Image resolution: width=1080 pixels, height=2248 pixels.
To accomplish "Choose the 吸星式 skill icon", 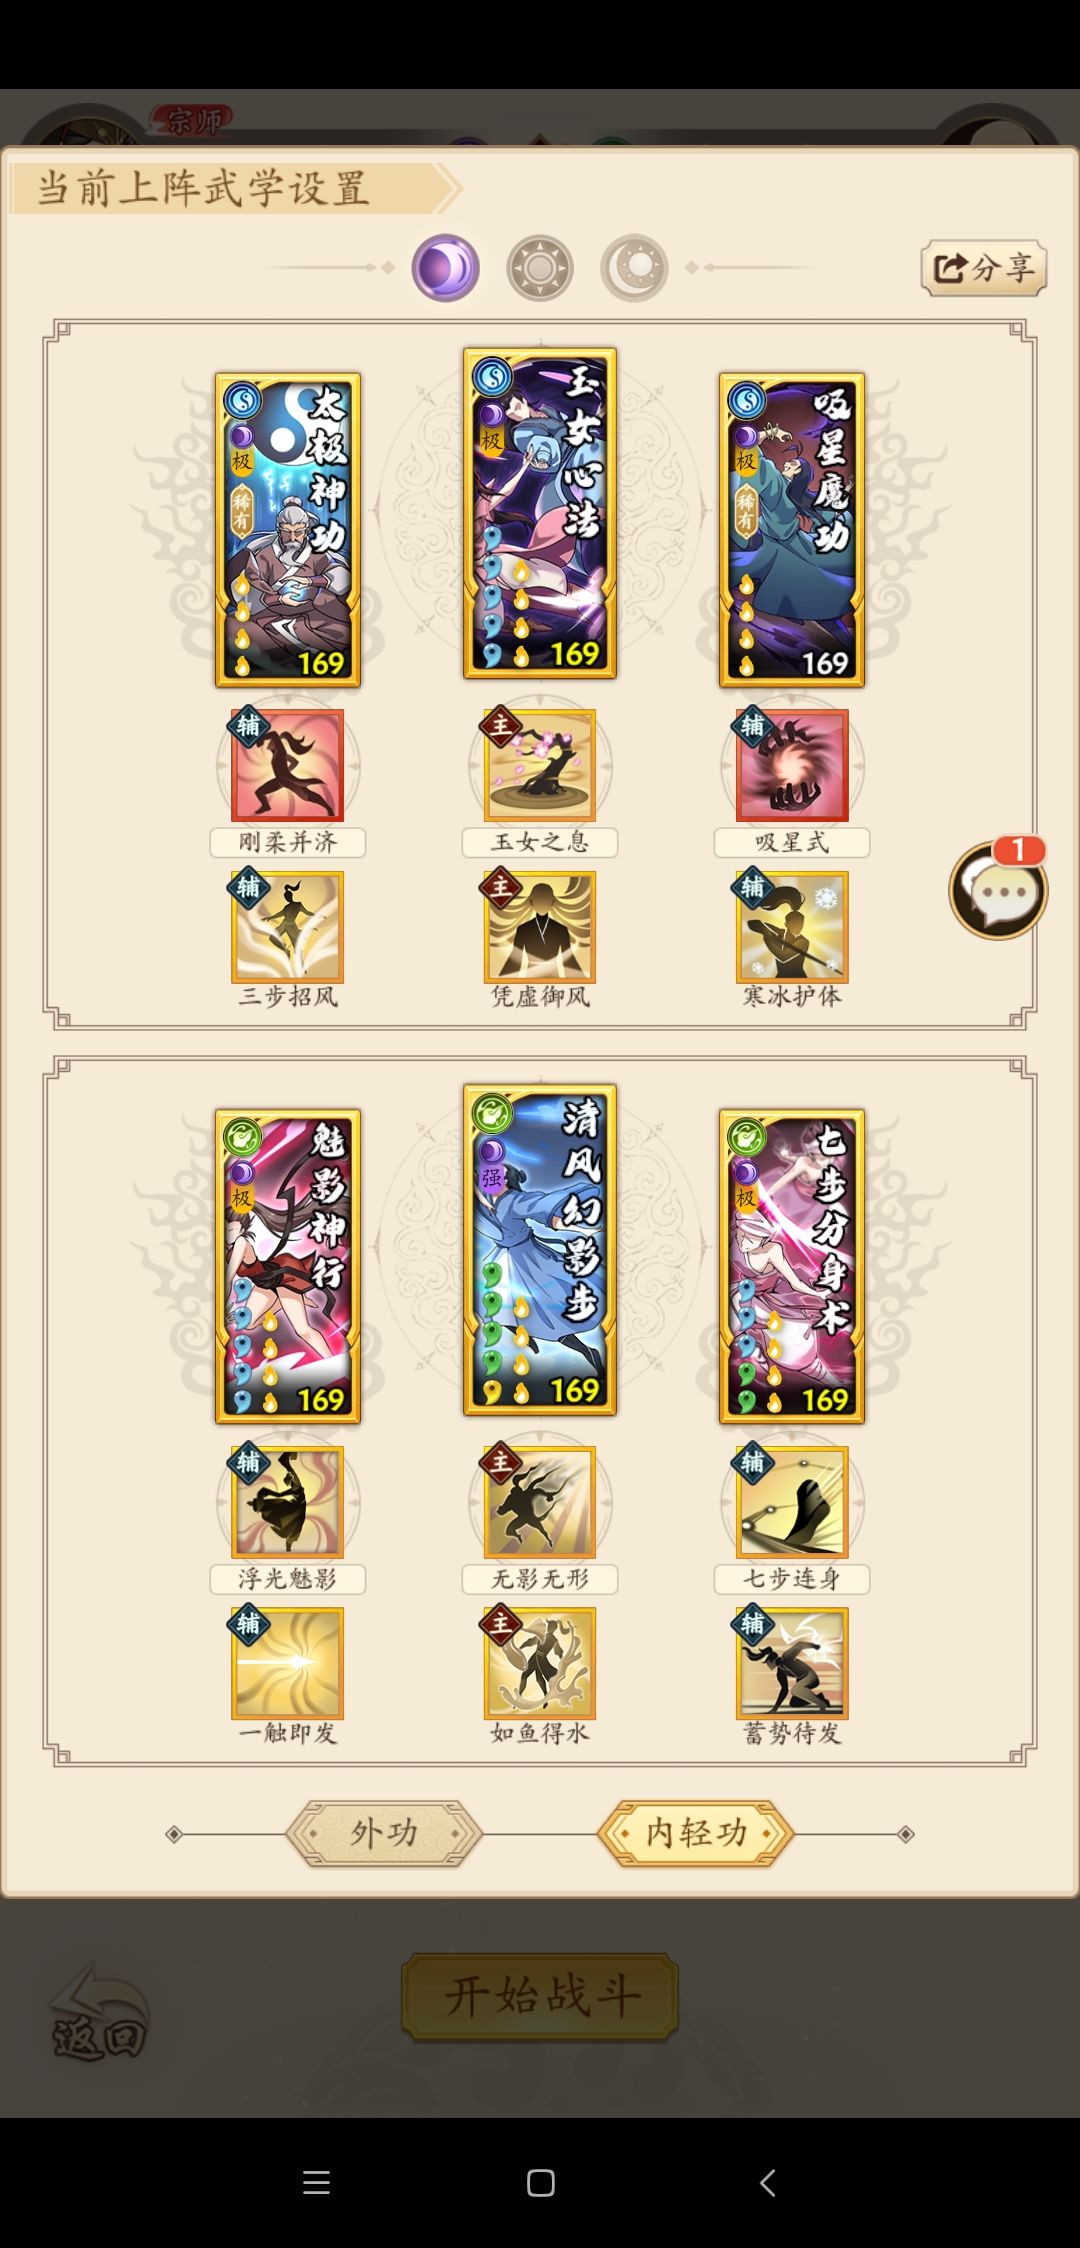I will pos(792,765).
